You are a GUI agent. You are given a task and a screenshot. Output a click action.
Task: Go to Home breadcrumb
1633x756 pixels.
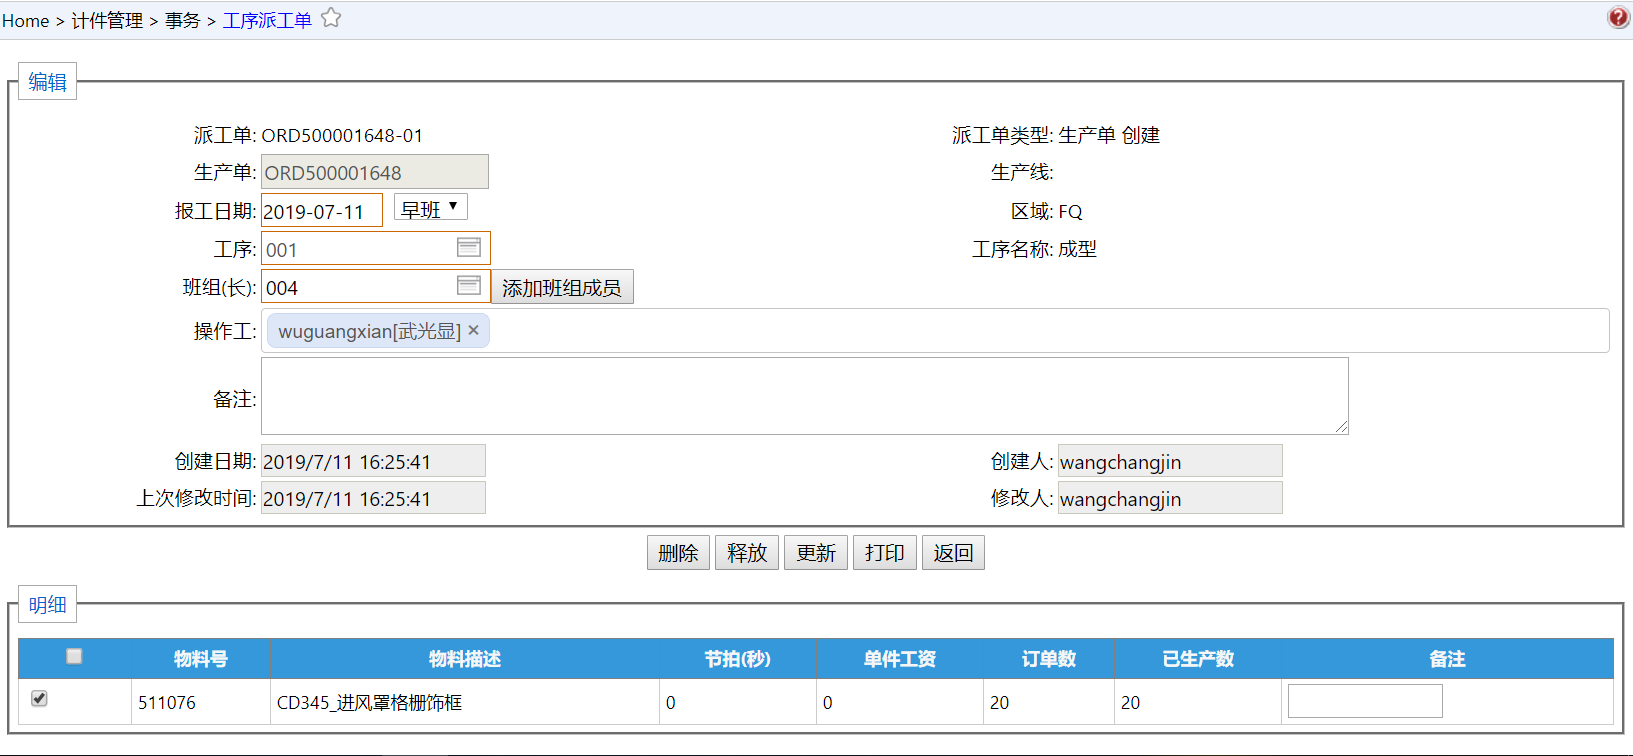(25, 20)
